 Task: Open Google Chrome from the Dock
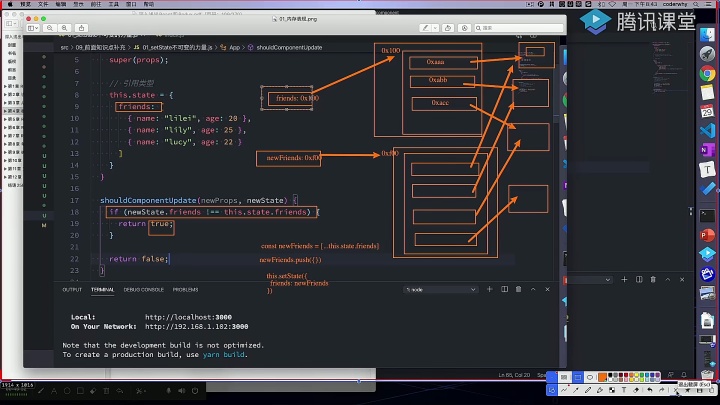[x=707, y=73]
